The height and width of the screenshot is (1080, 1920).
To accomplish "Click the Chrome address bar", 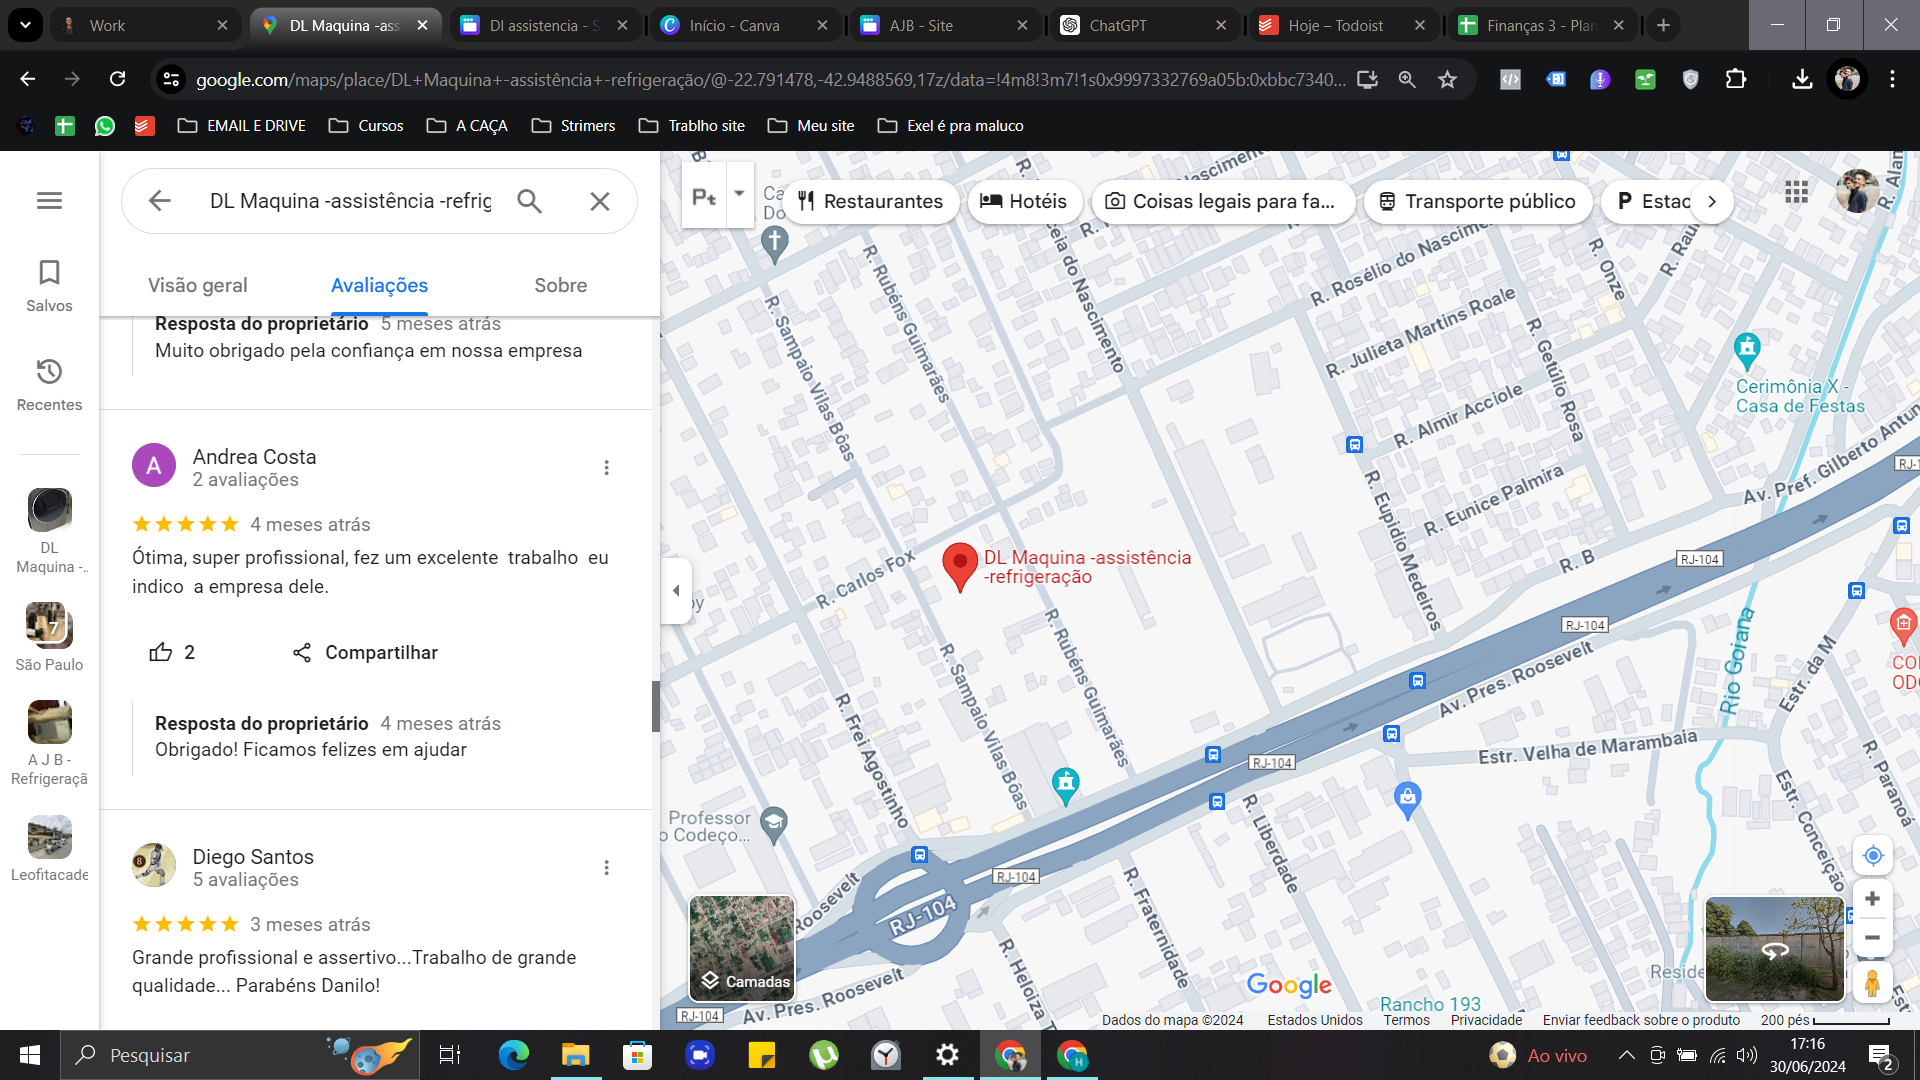I will (x=770, y=79).
